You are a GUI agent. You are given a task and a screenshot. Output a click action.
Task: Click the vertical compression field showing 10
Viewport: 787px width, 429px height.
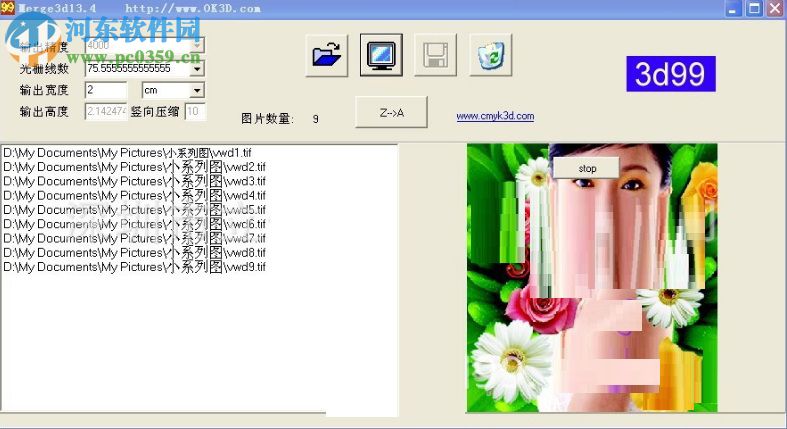pyautogui.click(x=195, y=111)
